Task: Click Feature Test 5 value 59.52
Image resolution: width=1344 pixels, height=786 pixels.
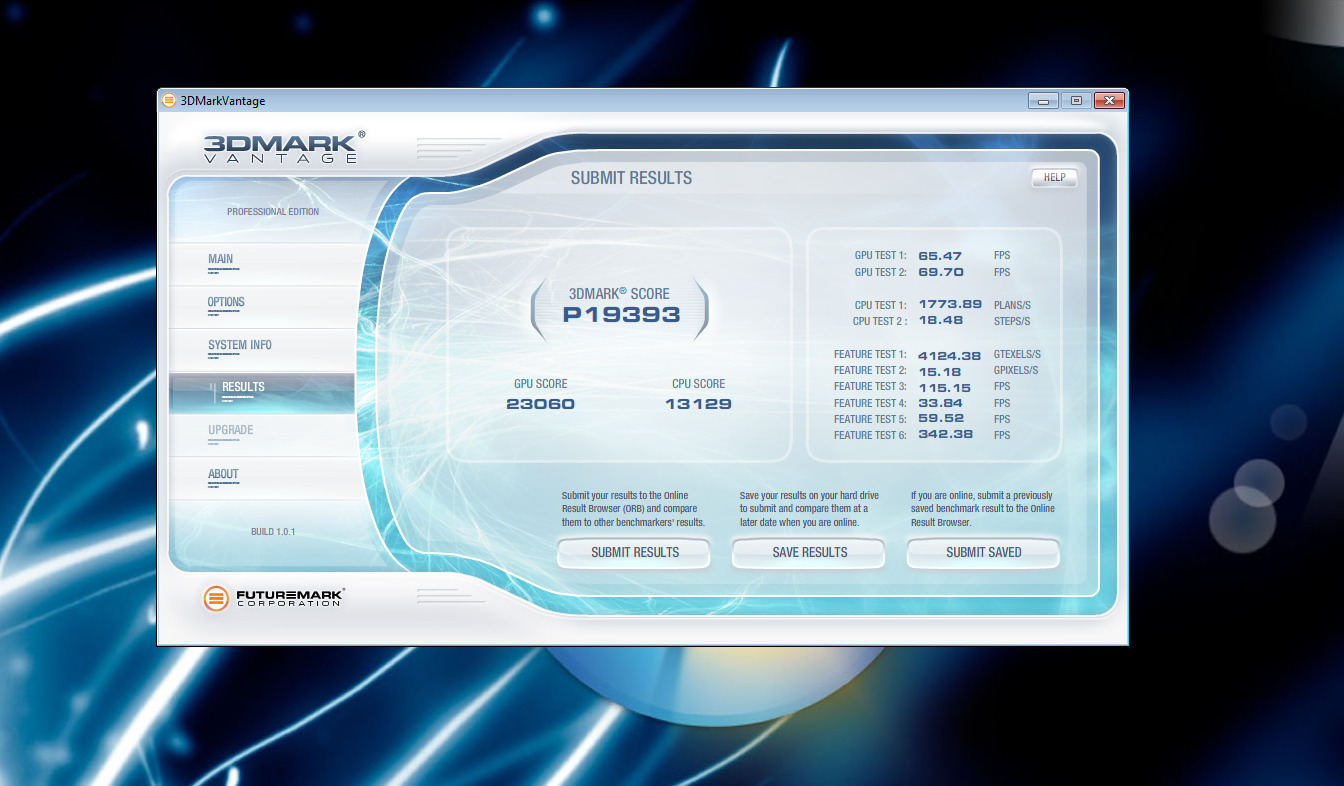Action: click(940, 419)
